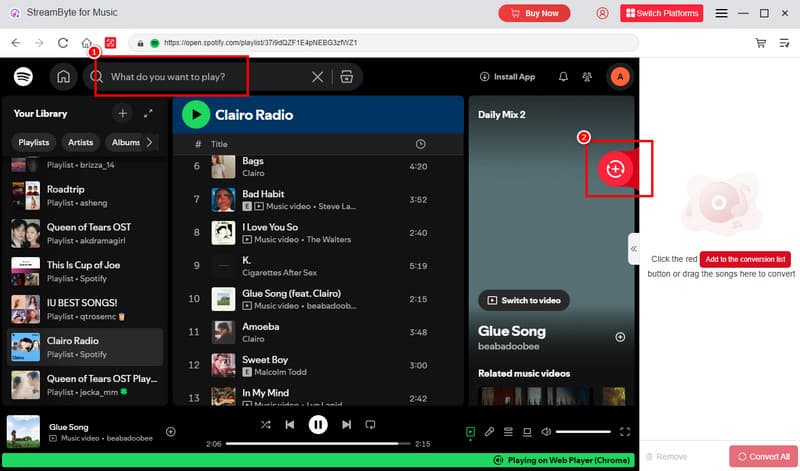Pause the current track
The height and width of the screenshot is (471, 800).
point(318,425)
